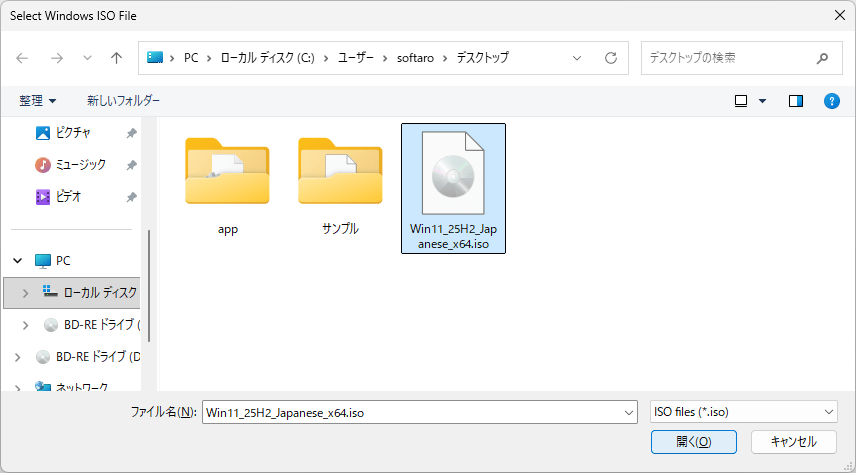Click the Up one level arrow
The height and width of the screenshot is (473, 856).
pos(116,58)
